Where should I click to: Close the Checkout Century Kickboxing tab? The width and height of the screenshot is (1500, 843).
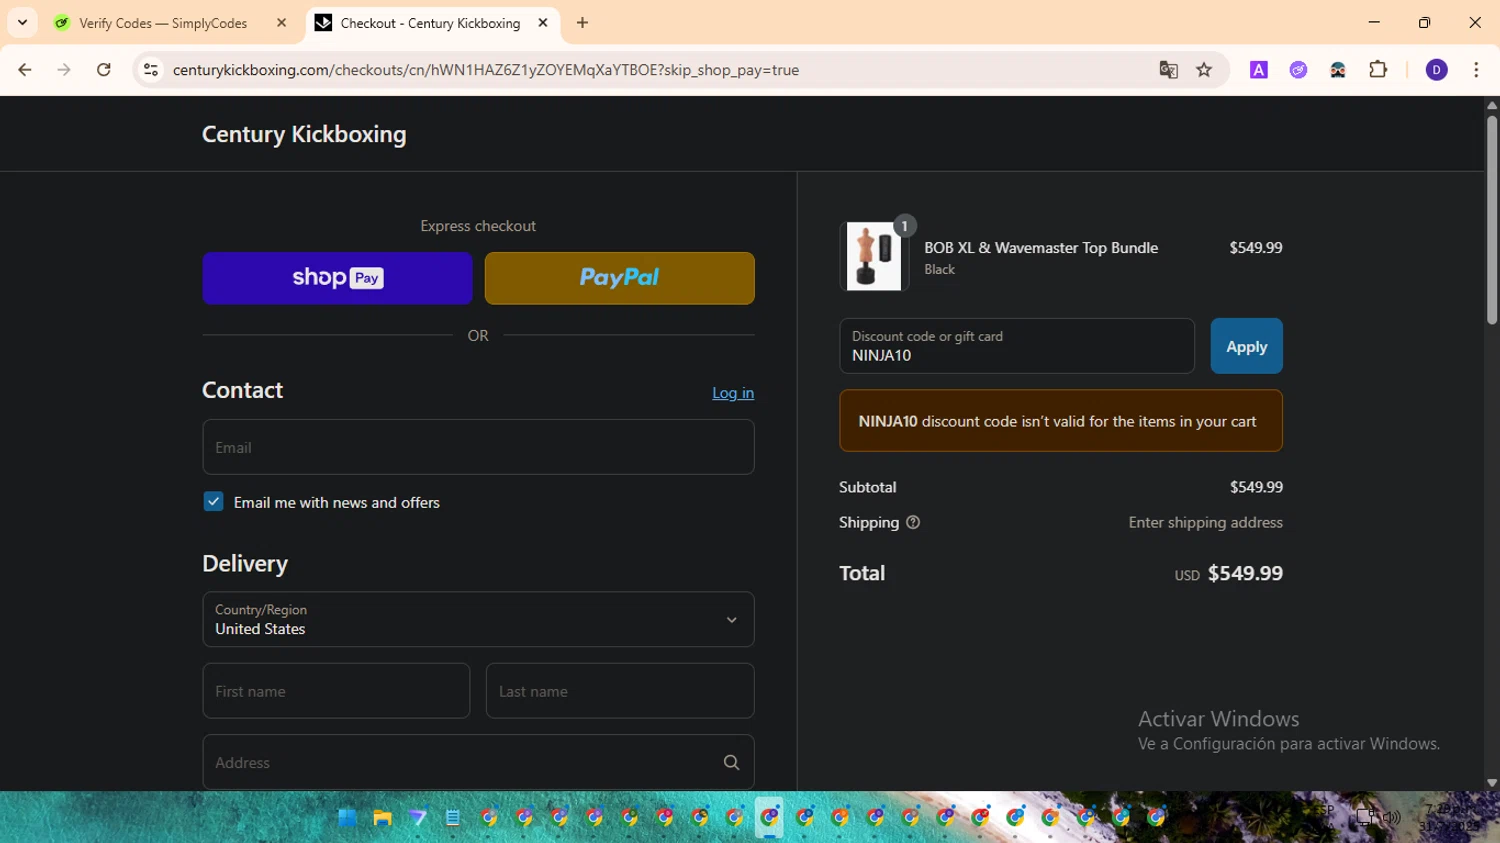pos(543,22)
